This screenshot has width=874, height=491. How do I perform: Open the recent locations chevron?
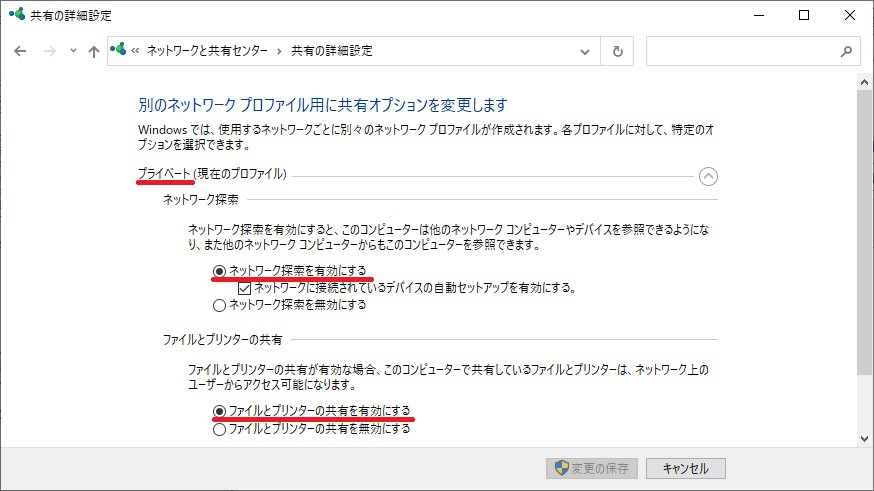[x=73, y=51]
